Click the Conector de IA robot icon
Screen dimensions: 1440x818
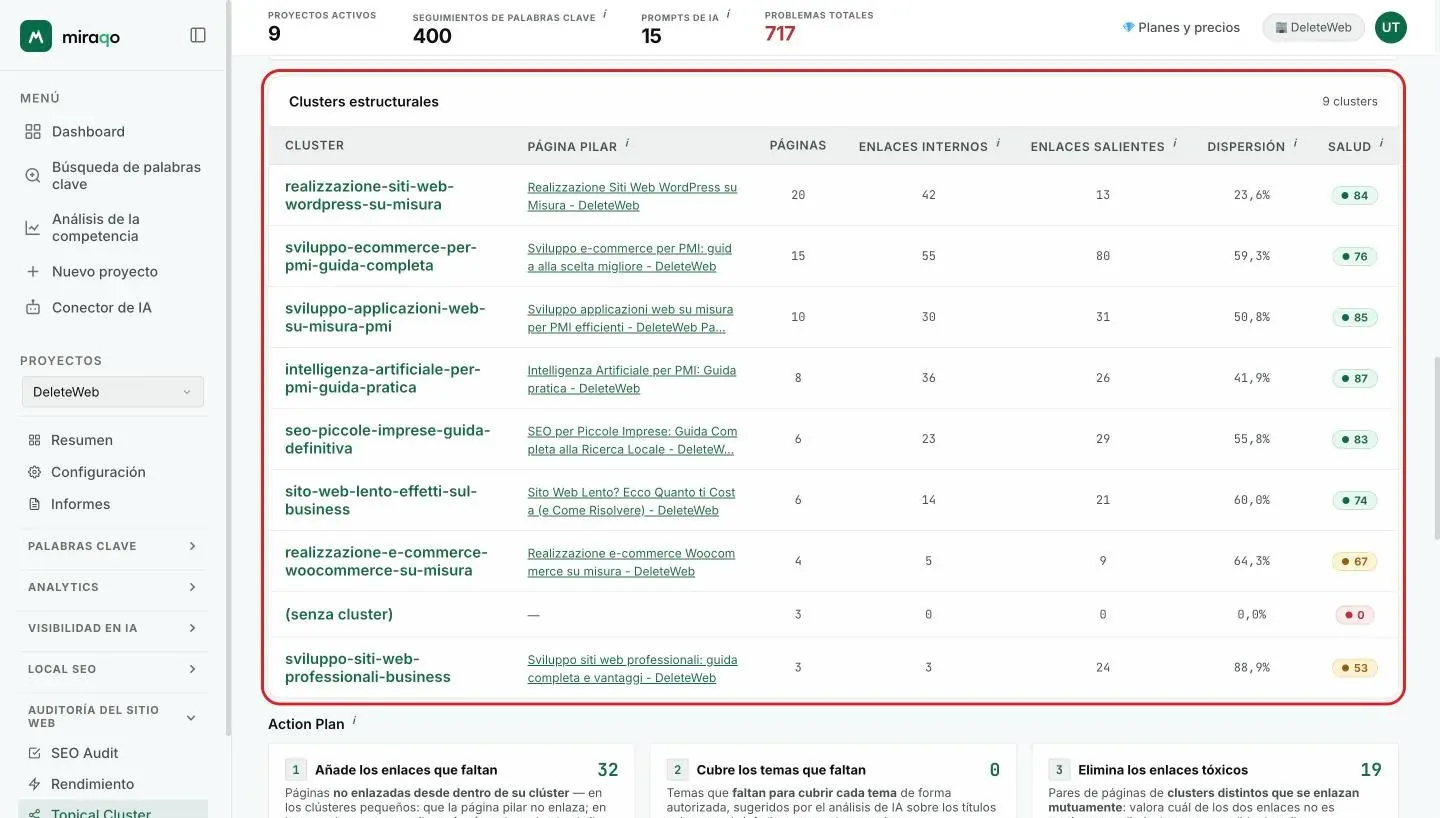pos(33,308)
